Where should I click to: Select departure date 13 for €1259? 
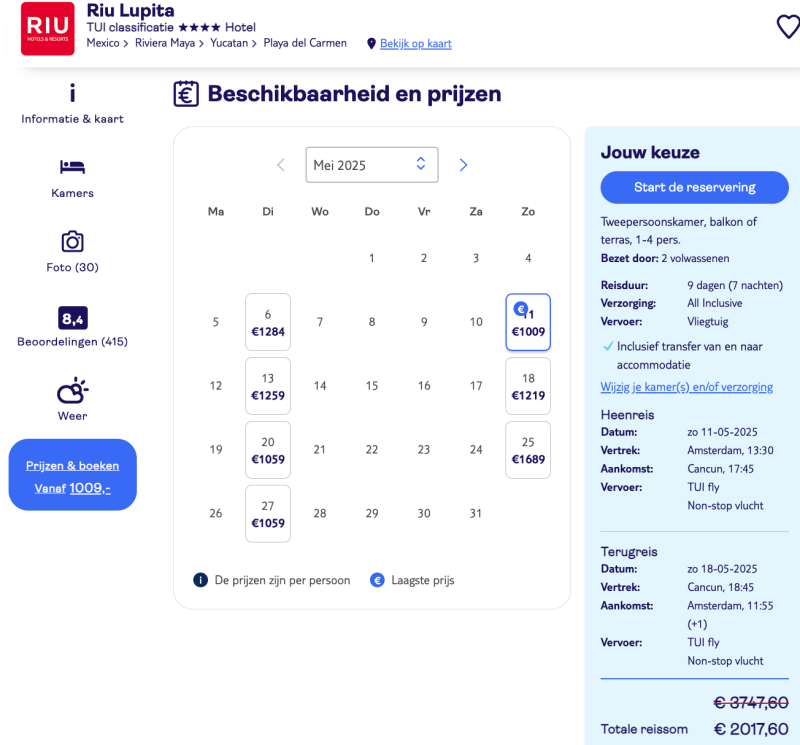[x=268, y=386]
